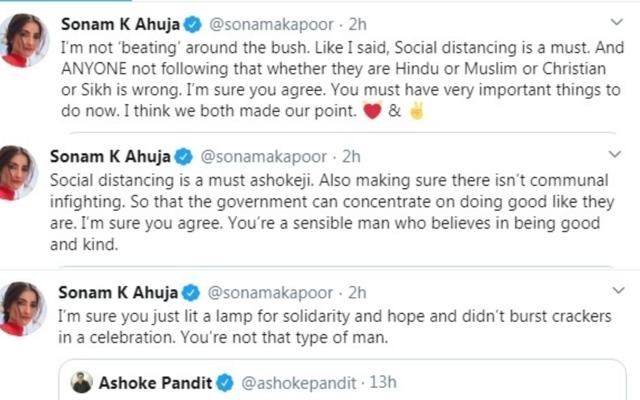Click the 2h timestamp on the first tweet

pos(358,24)
